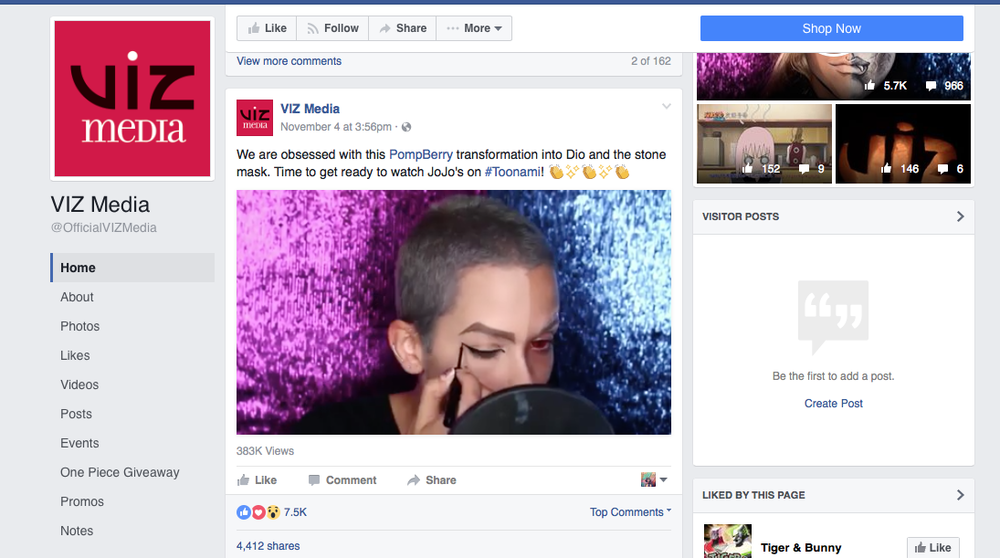Open Tiger & Bunny page name
The image size is (1000, 558).
tap(800, 548)
